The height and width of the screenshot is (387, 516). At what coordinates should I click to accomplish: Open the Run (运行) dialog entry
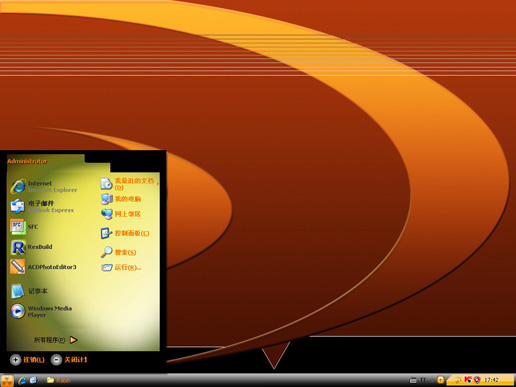[x=121, y=267]
